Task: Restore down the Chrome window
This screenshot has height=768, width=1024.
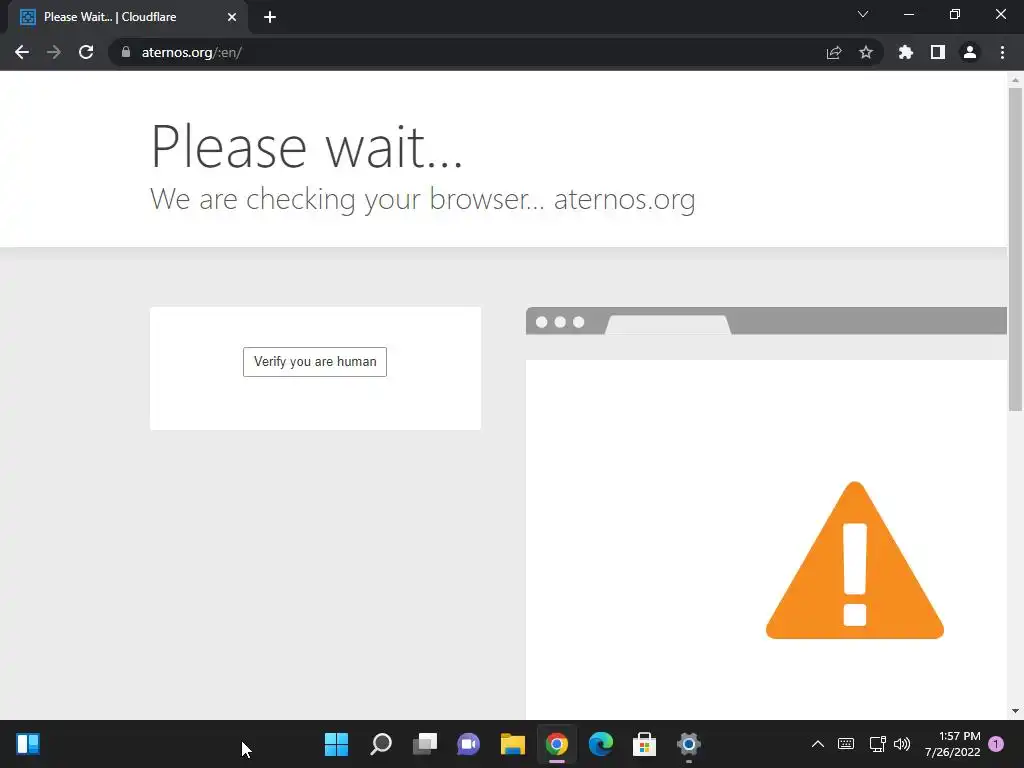Action: click(955, 14)
